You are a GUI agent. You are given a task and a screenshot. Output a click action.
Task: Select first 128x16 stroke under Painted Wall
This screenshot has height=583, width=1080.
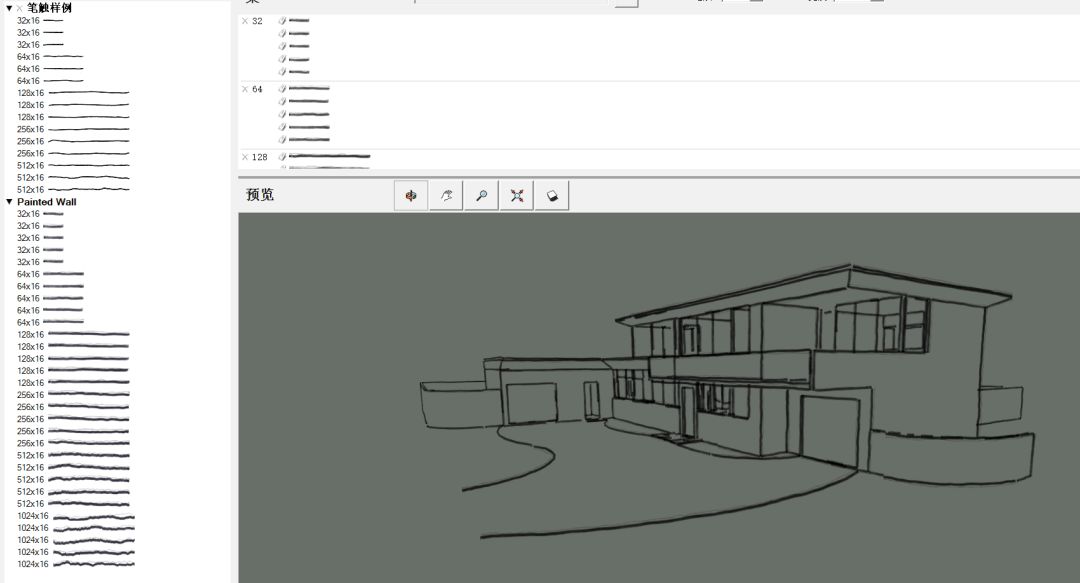coord(73,334)
